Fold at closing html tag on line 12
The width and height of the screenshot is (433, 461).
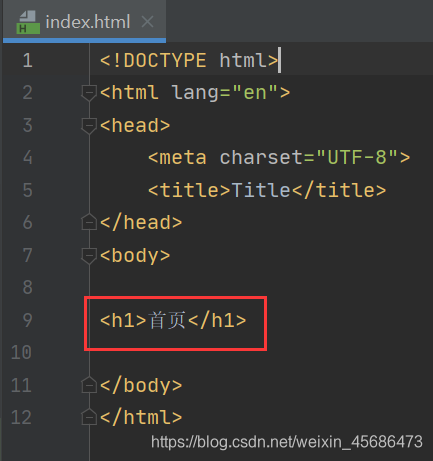[x=89, y=417]
